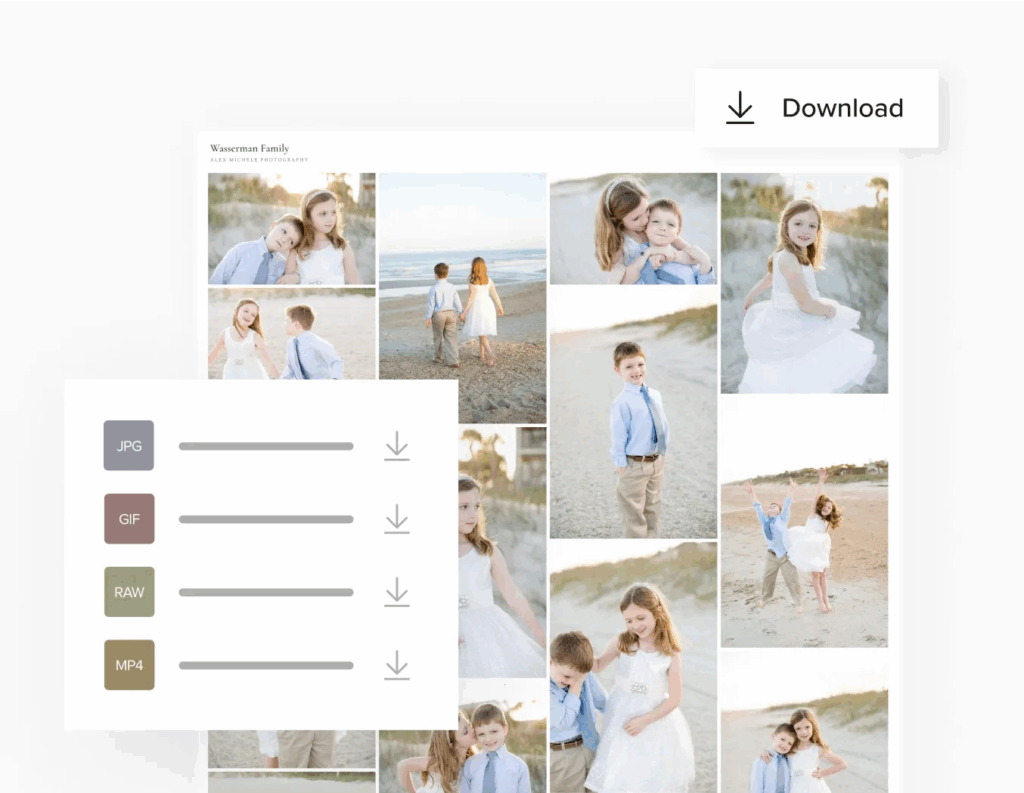
Task: Open top-left photo of siblings leaning together
Action: [x=292, y=229]
